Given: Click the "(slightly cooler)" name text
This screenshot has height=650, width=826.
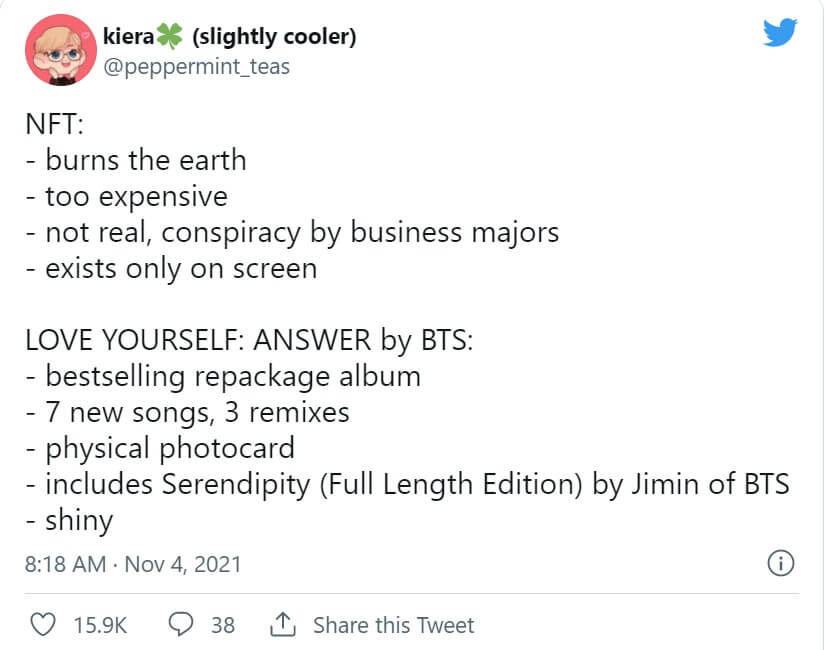Looking at the screenshot, I should point(274,38).
